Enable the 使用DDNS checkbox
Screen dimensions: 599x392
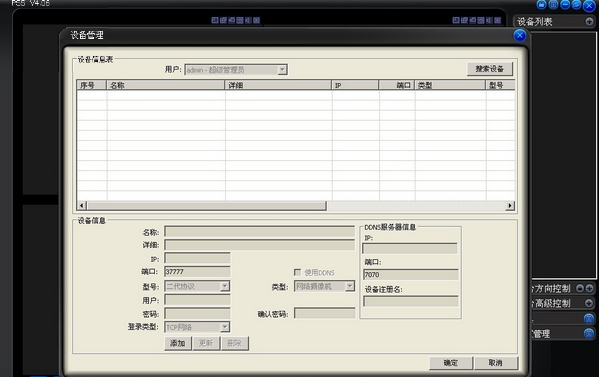tap(298, 272)
